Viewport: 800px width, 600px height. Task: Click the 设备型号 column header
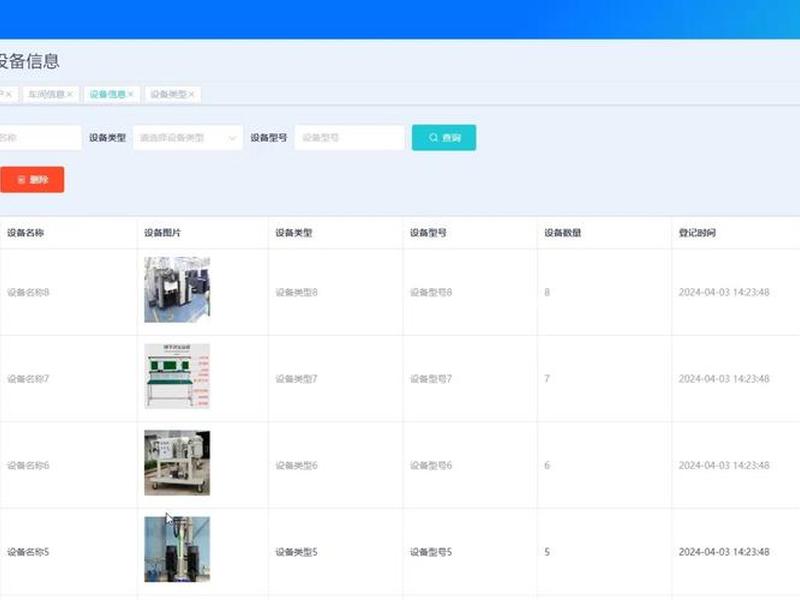(x=428, y=233)
